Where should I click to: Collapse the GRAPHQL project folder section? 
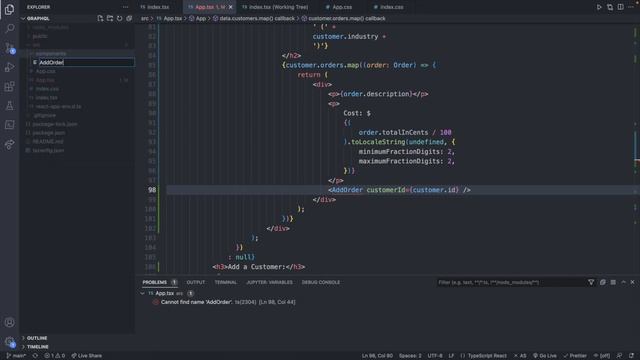[38, 18]
